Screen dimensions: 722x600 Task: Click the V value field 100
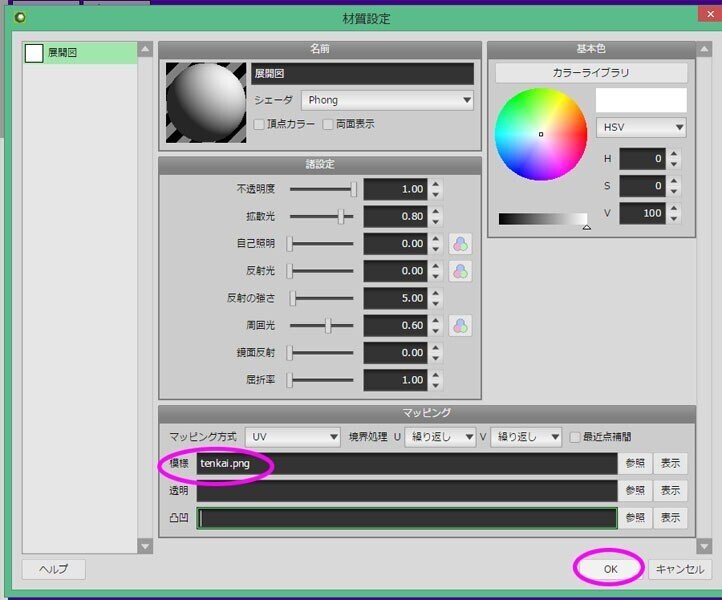pyautogui.click(x=642, y=213)
